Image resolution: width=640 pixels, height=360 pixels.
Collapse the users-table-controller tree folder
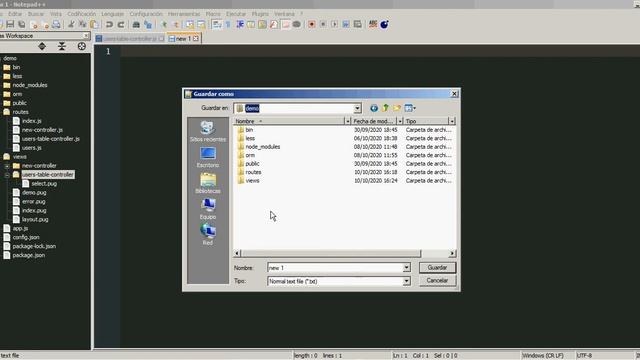point(7,175)
